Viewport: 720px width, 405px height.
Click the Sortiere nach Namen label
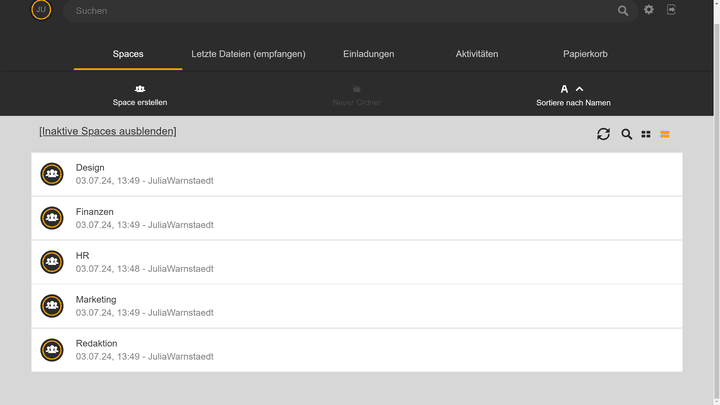point(573,103)
